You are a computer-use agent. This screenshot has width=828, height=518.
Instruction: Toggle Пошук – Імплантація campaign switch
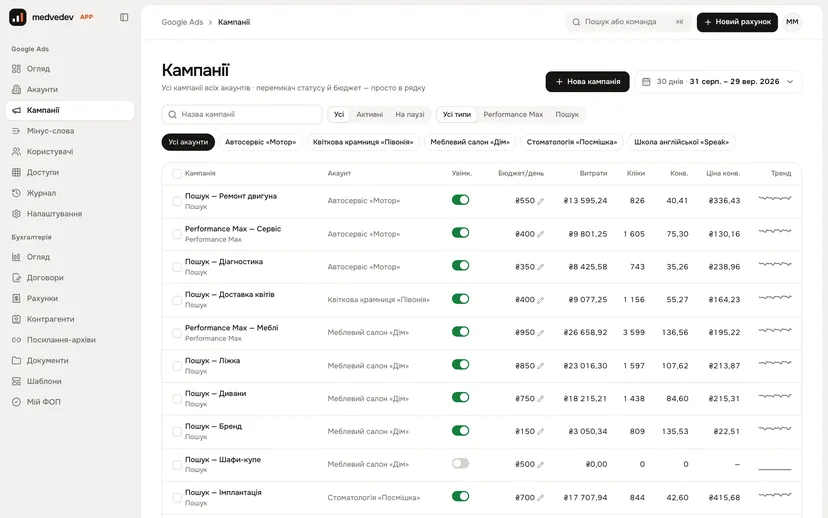pos(460,496)
